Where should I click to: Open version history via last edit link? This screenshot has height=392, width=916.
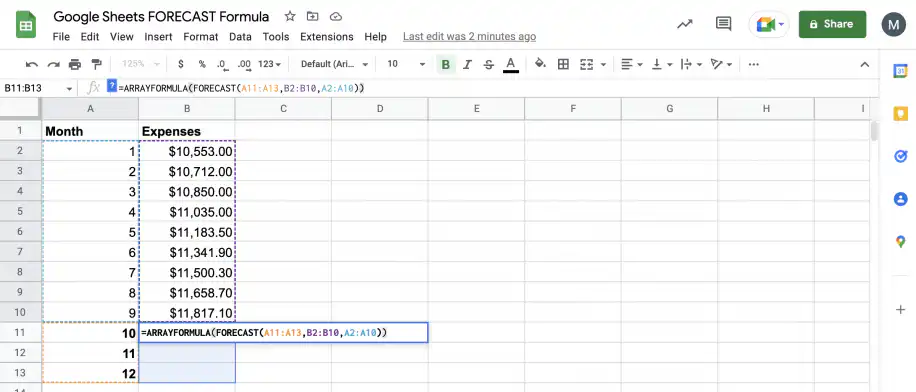(469, 37)
